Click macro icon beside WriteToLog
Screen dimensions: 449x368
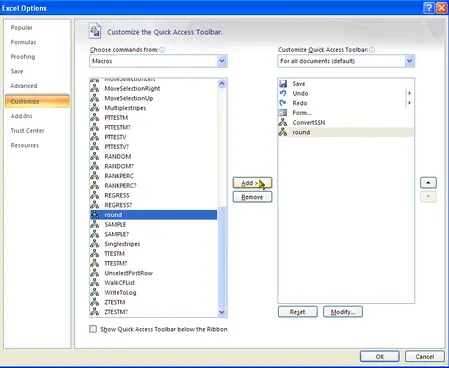tap(95, 292)
